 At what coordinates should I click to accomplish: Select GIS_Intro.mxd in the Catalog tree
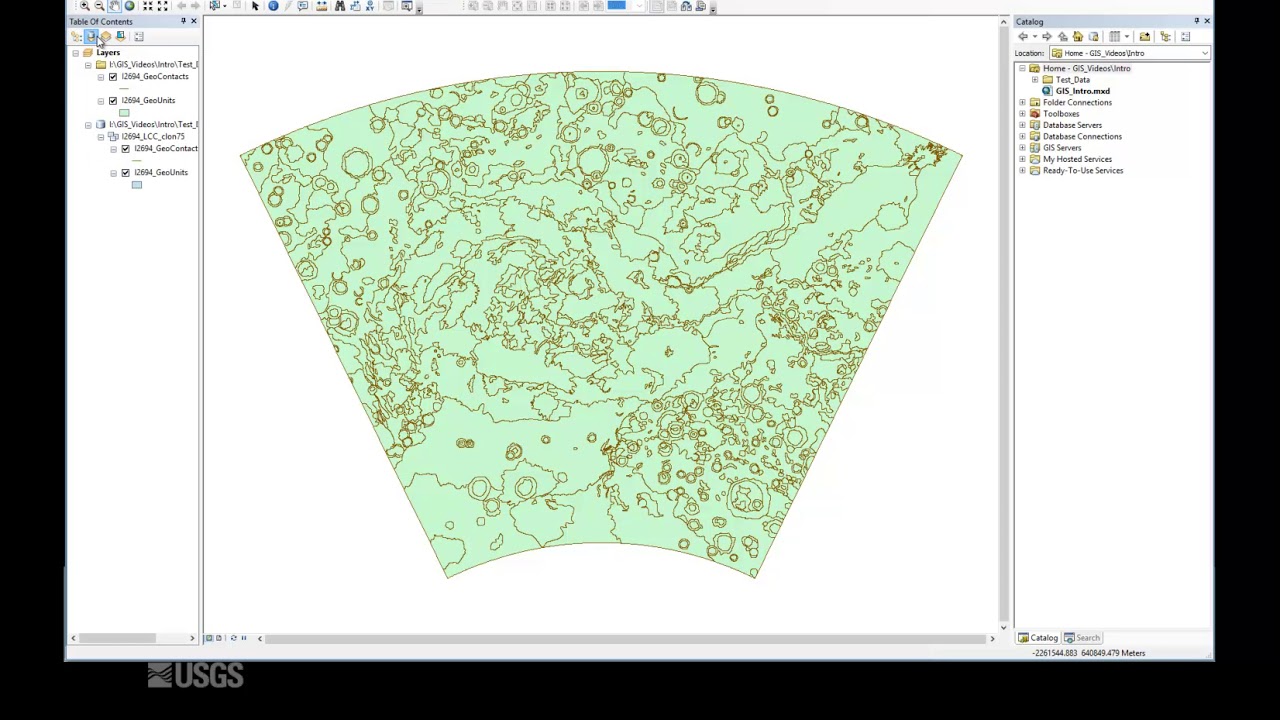coord(1082,91)
